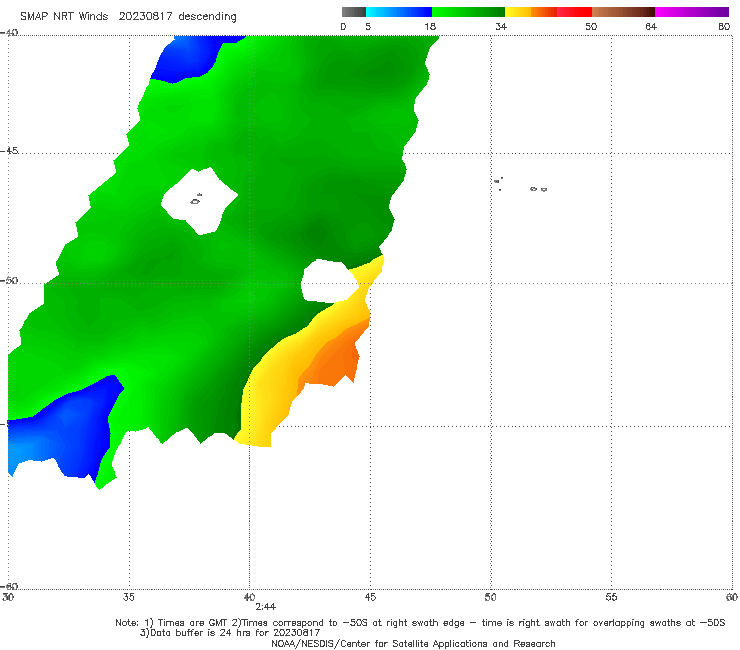
Task: Click the '-45' latitude axis label
Action: click(9, 151)
